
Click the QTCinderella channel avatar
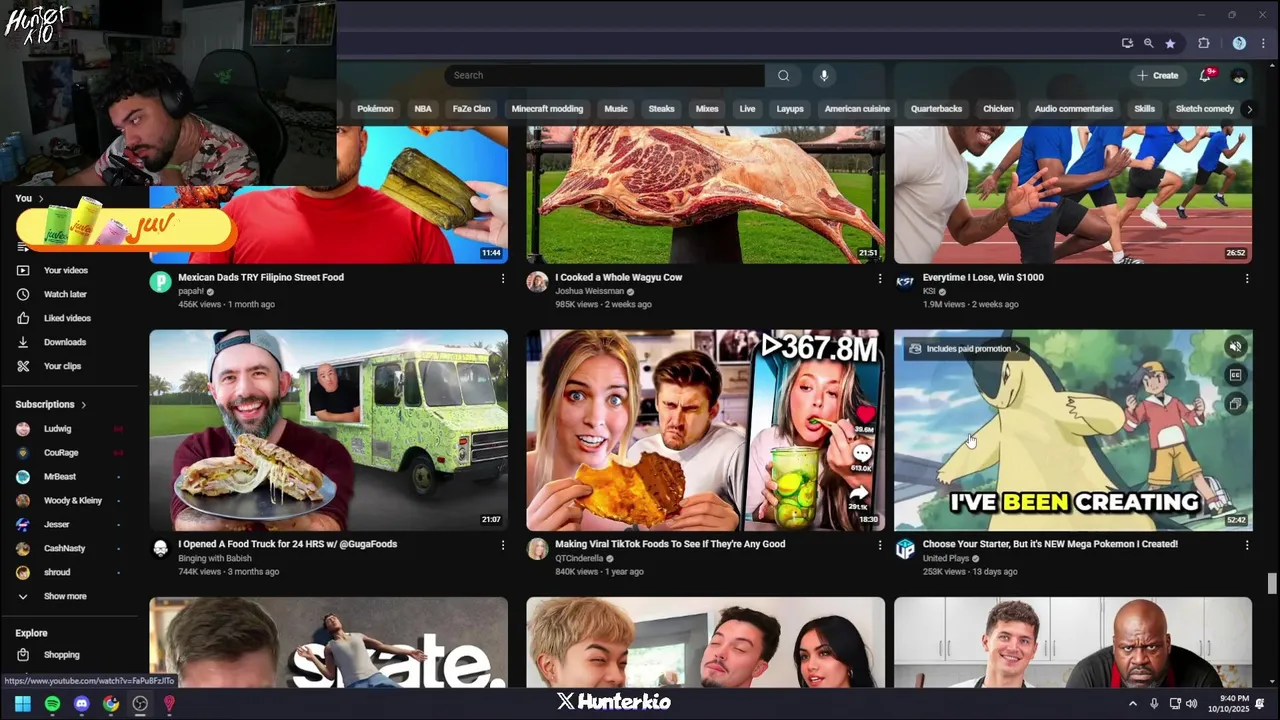point(537,549)
